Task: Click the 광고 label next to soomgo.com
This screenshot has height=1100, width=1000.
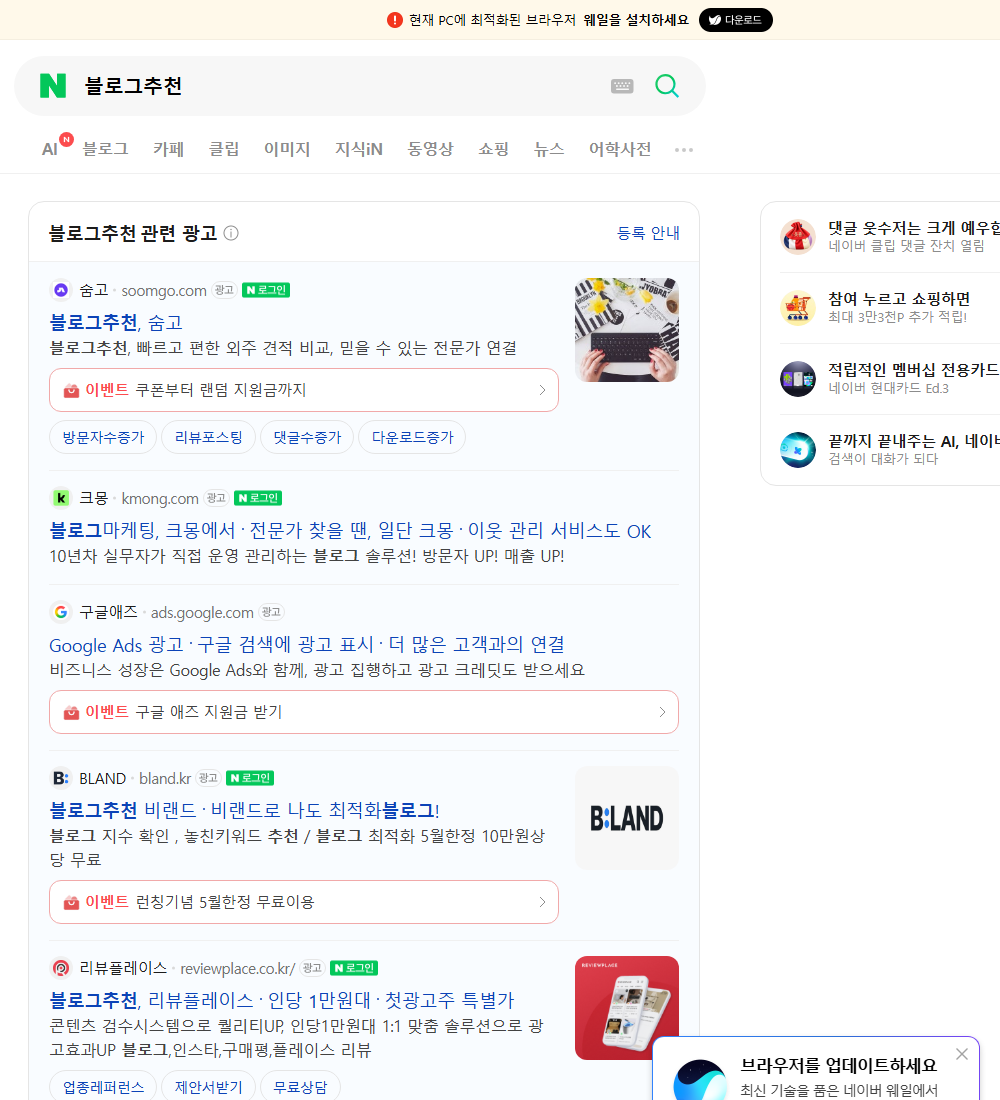Action: 224,290
